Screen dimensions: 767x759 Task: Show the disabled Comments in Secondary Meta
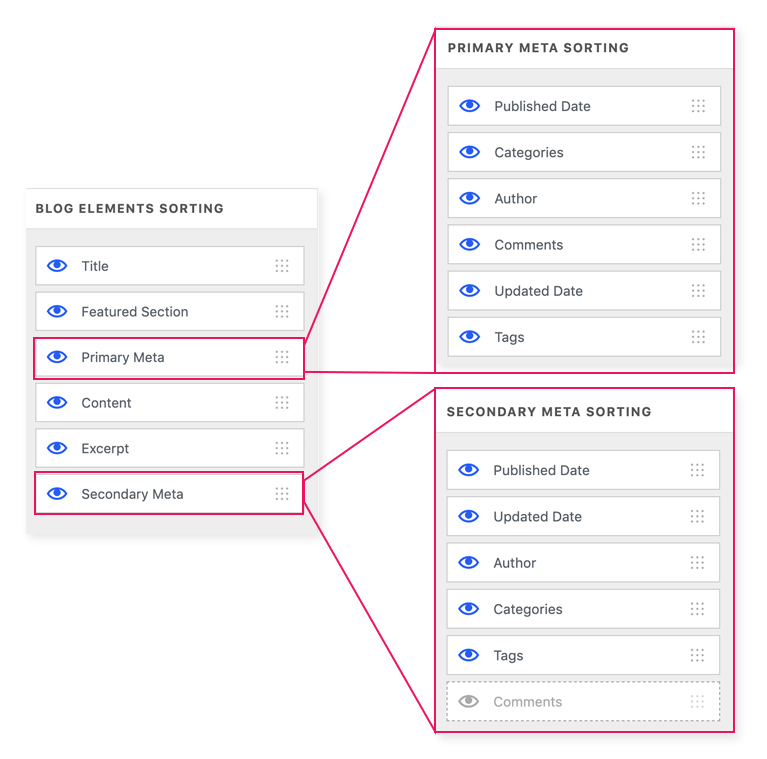(469, 701)
